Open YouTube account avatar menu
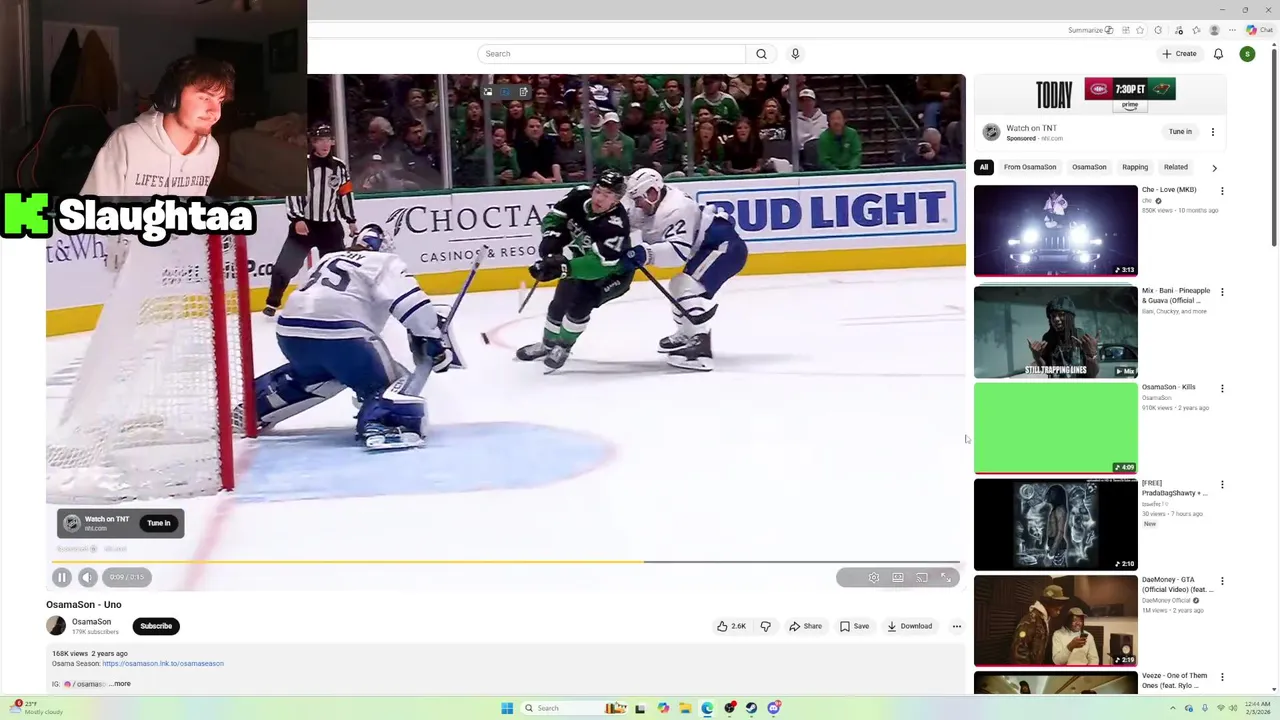 click(1247, 54)
